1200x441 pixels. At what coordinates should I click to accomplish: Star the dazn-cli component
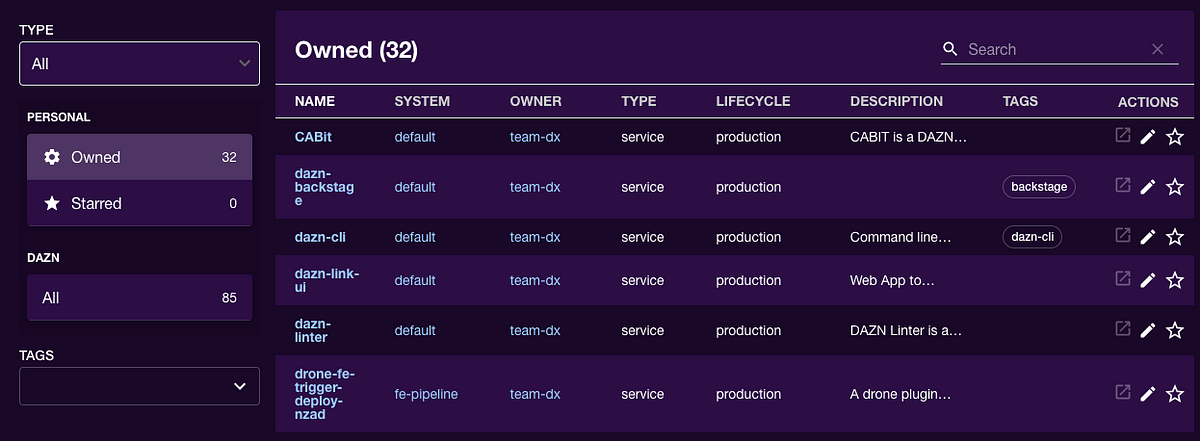pyautogui.click(x=1174, y=237)
